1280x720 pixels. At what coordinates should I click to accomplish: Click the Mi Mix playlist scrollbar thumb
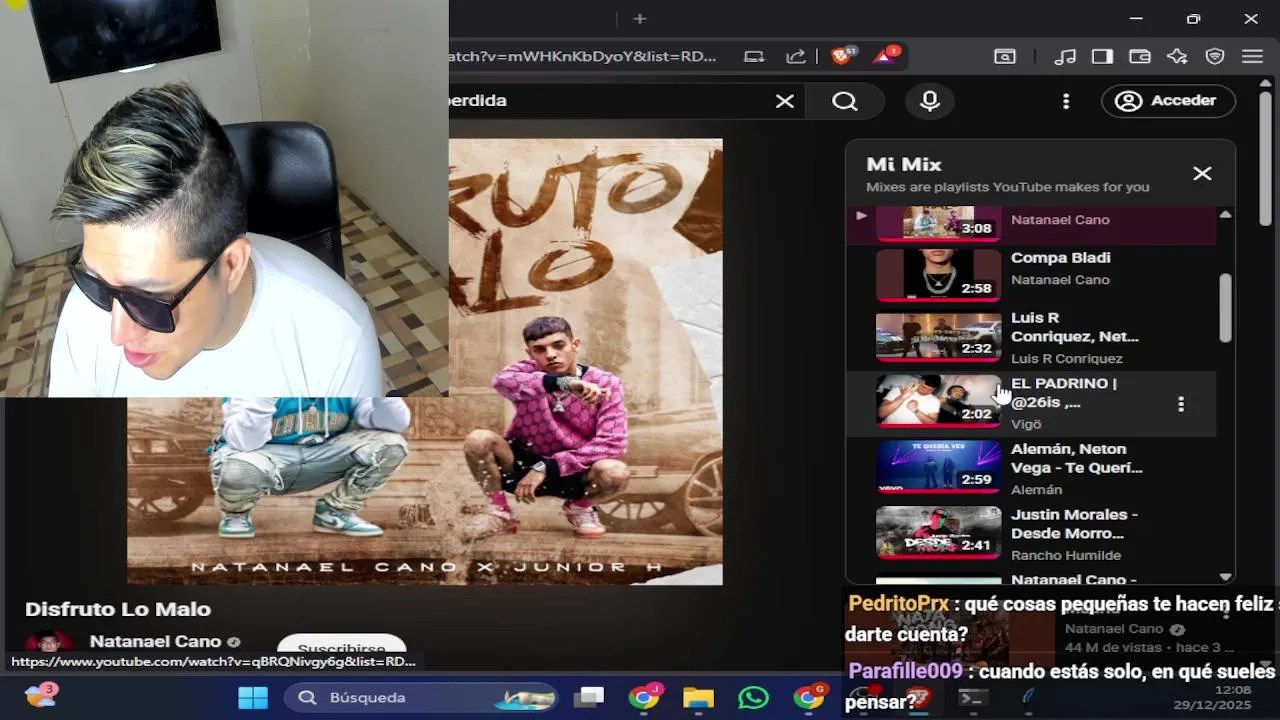click(x=1225, y=308)
